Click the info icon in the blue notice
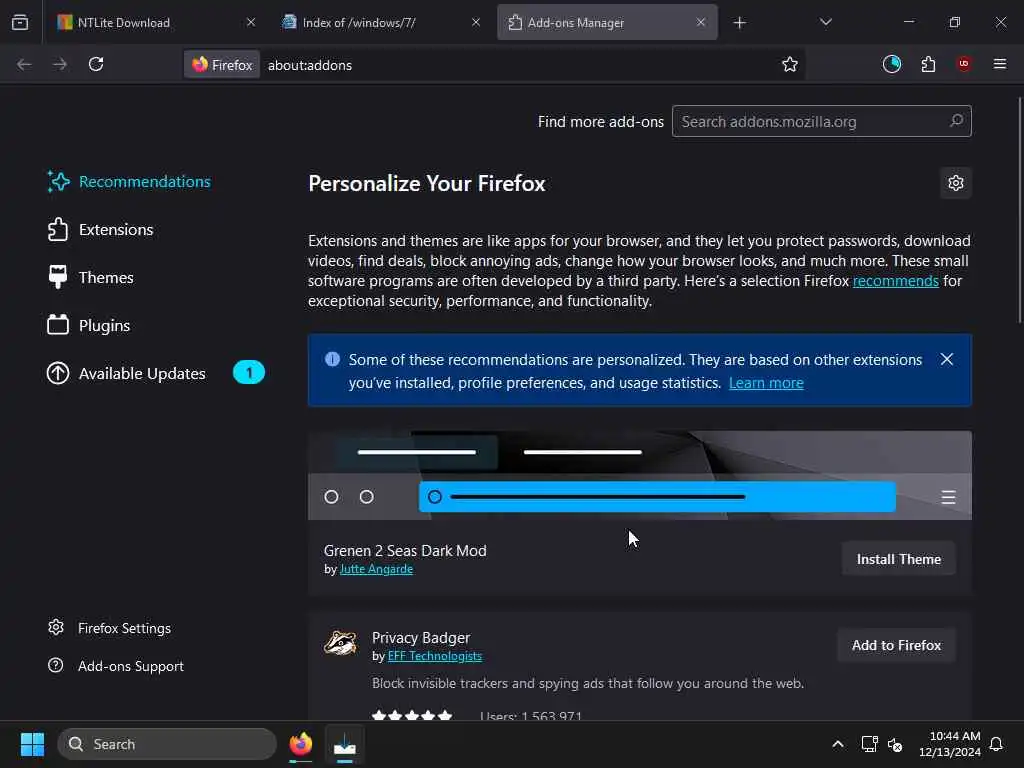 pos(332,359)
